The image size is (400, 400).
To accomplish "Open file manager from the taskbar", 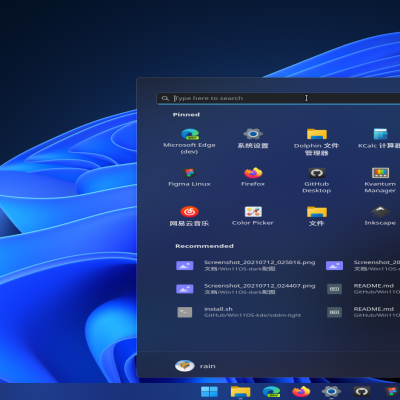I will [x=240, y=391].
